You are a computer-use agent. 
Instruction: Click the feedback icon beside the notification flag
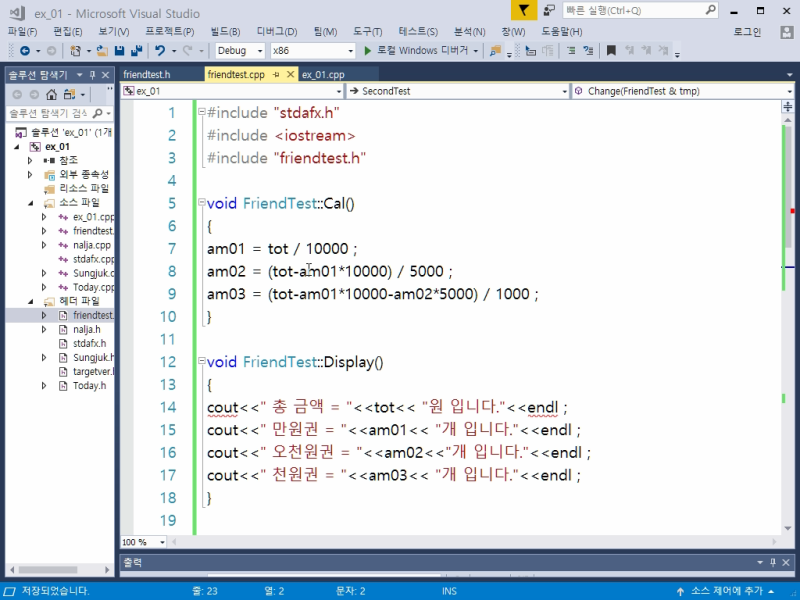tap(549, 10)
